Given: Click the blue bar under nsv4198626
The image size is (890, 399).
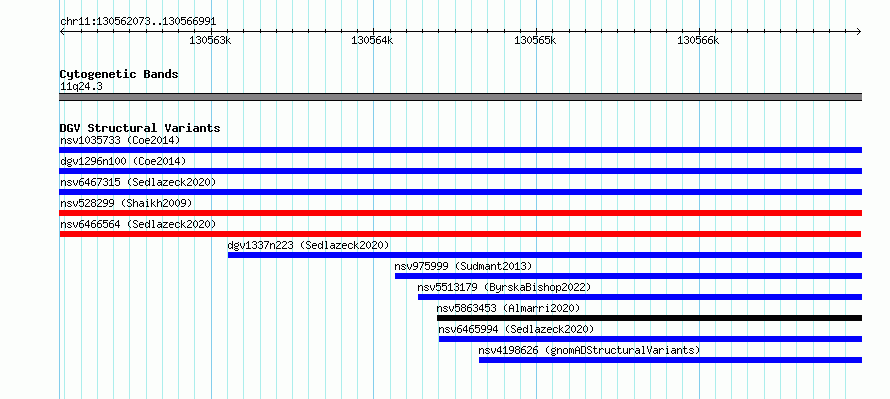Looking at the screenshot, I should [x=670, y=360].
